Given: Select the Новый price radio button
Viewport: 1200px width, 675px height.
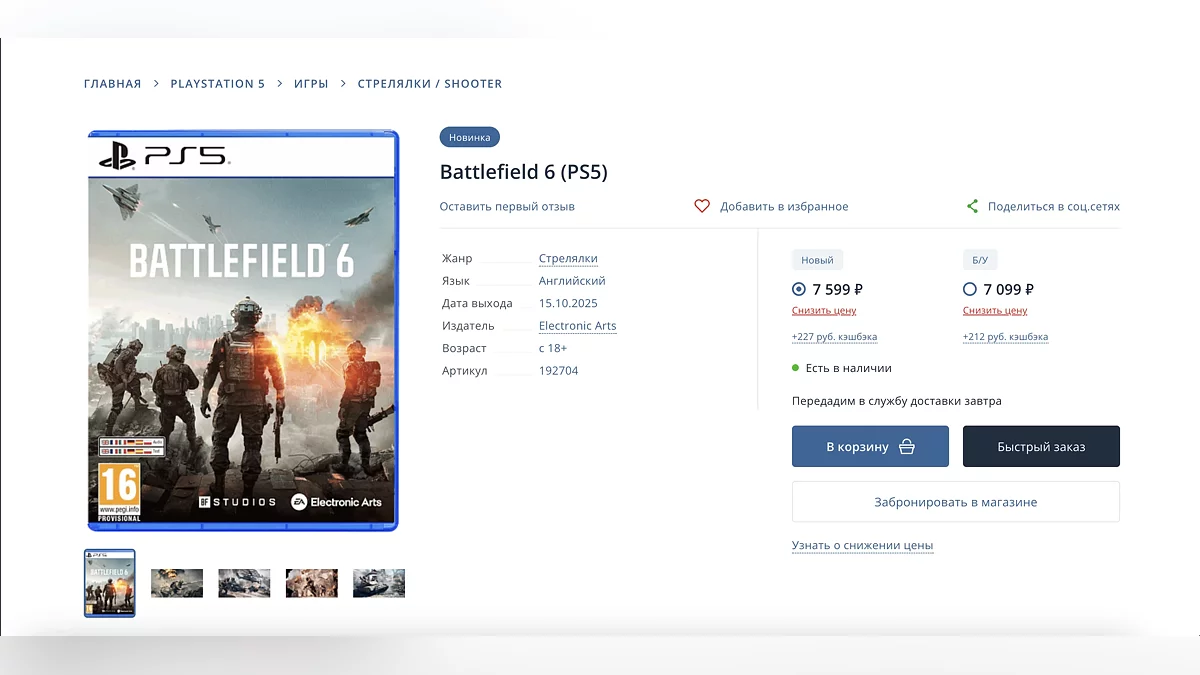Looking at the screenshot, I should pos(799,289).
